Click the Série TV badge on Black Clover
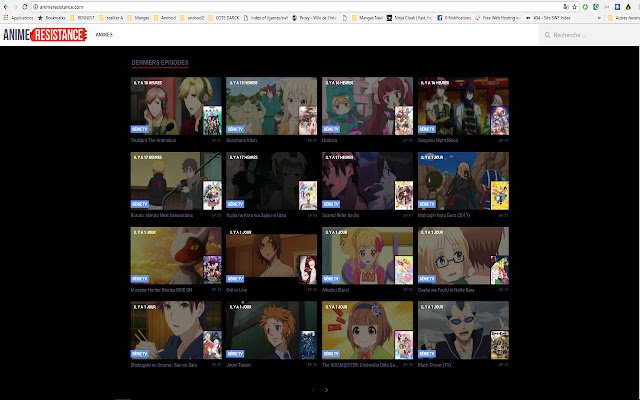The image size is (640, 400). [427, 353]
